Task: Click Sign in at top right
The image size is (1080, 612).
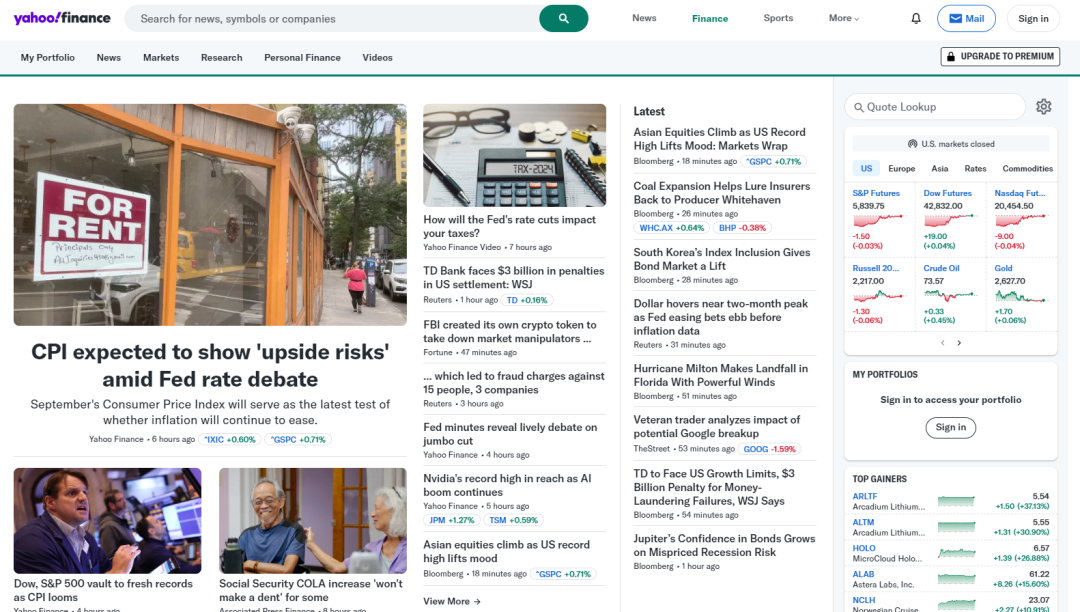Action: [1033, 19]
